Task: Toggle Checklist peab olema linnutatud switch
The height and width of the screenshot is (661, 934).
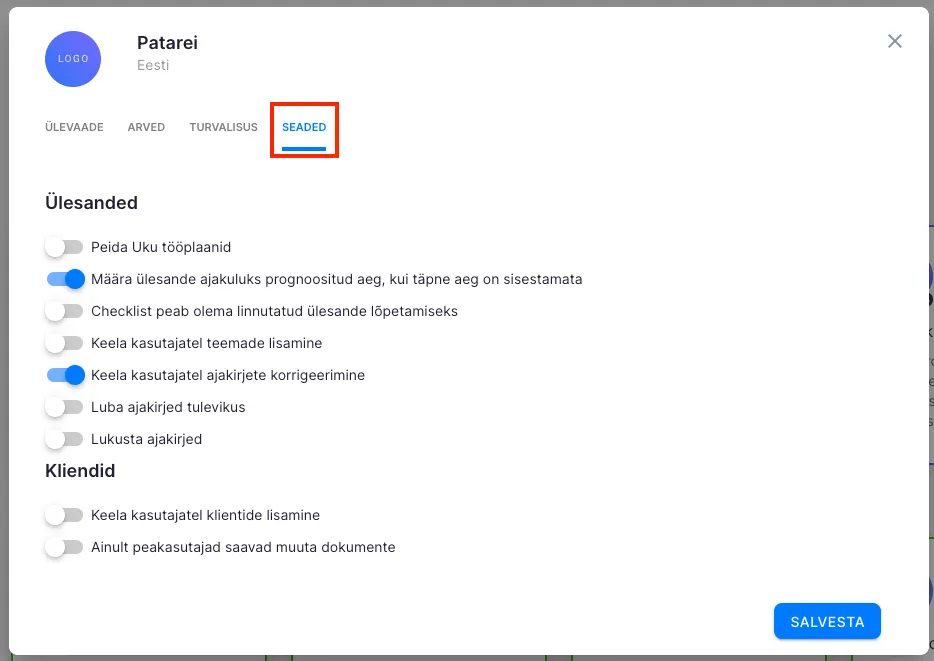Action: coord(64,311)
